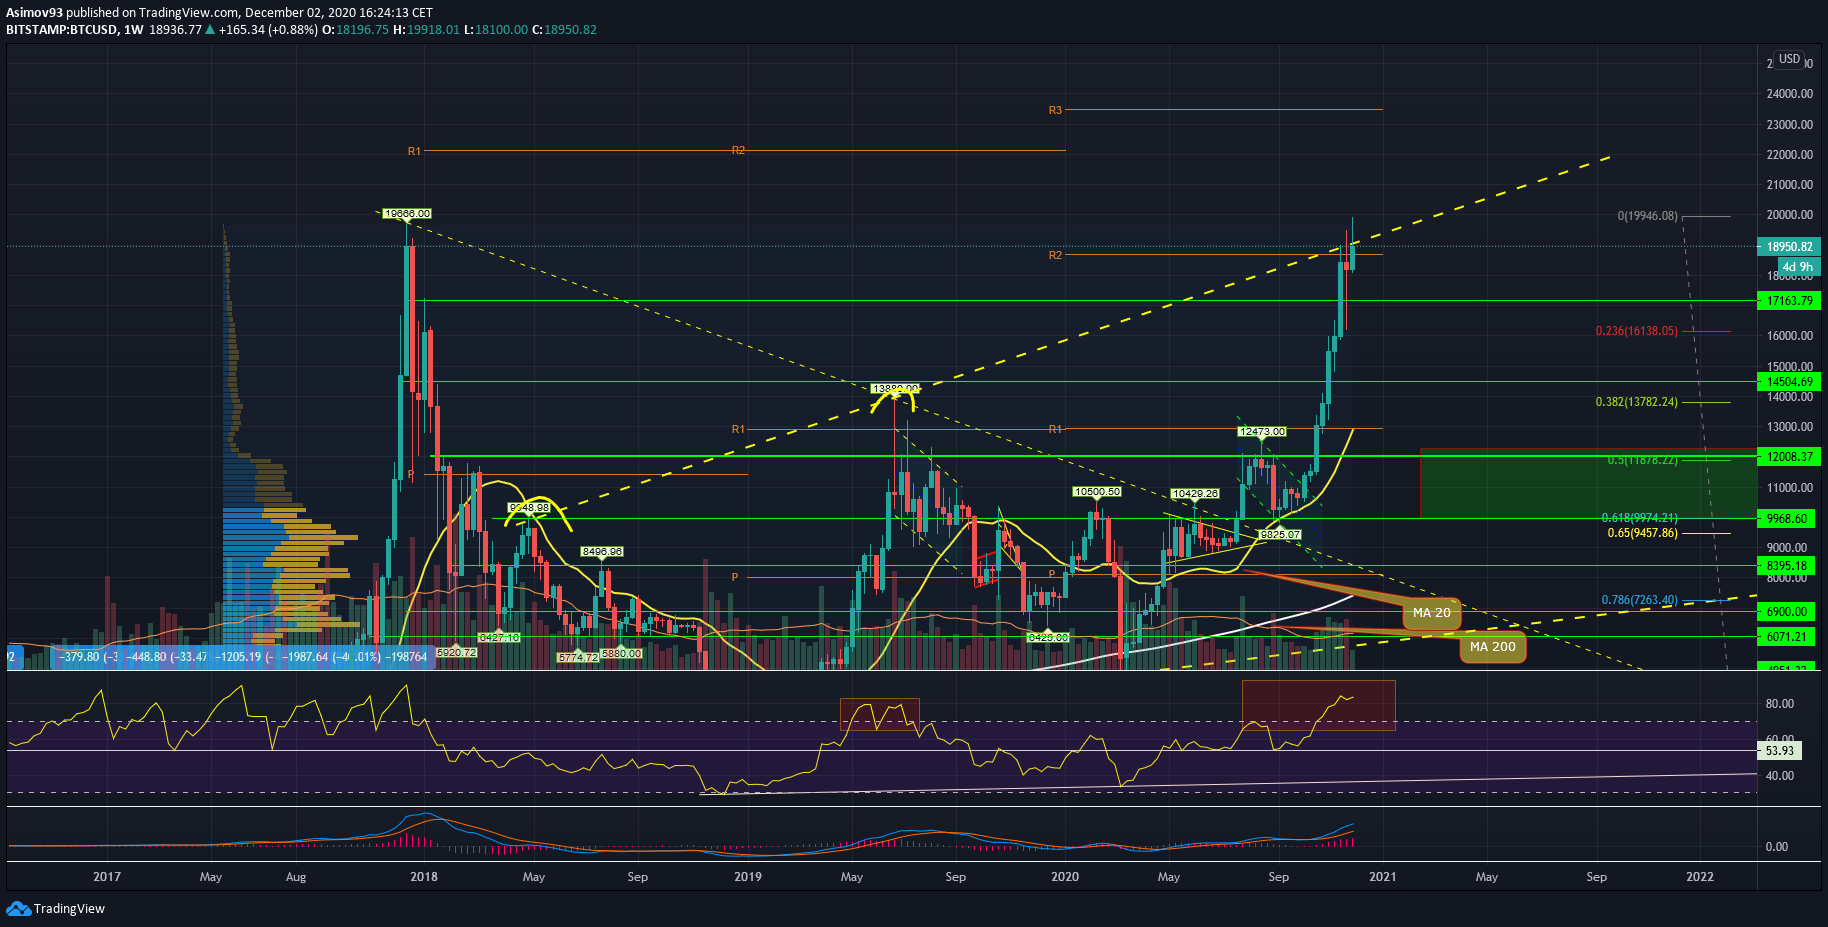Select the MA 200 callout label
Screen dimensions: 1828x927
[1492, 647]
